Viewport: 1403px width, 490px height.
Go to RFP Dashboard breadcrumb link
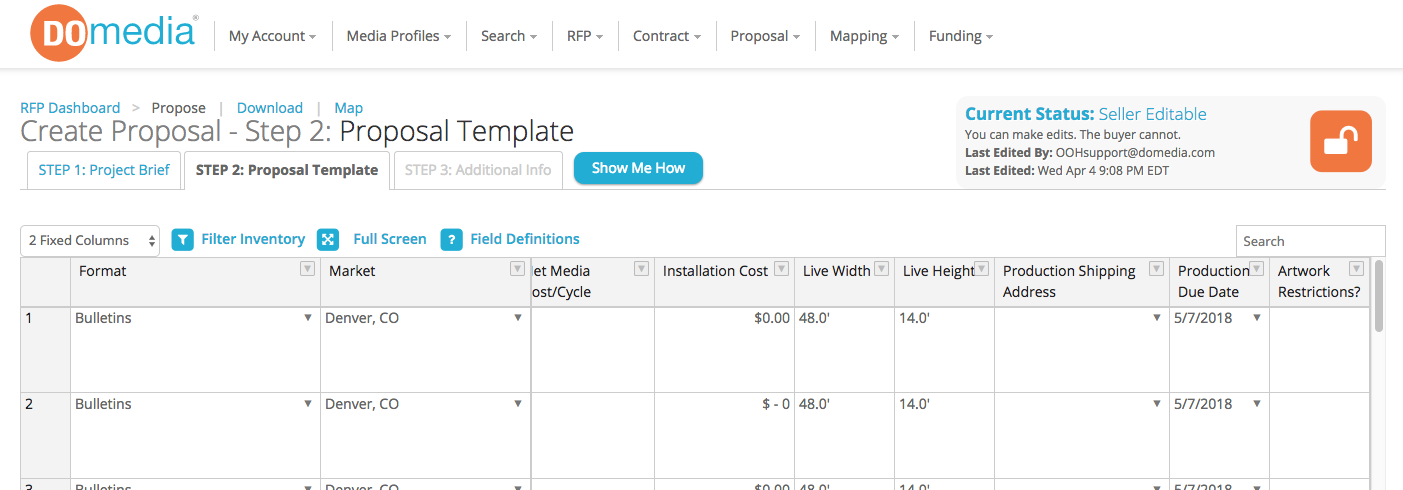70,108
